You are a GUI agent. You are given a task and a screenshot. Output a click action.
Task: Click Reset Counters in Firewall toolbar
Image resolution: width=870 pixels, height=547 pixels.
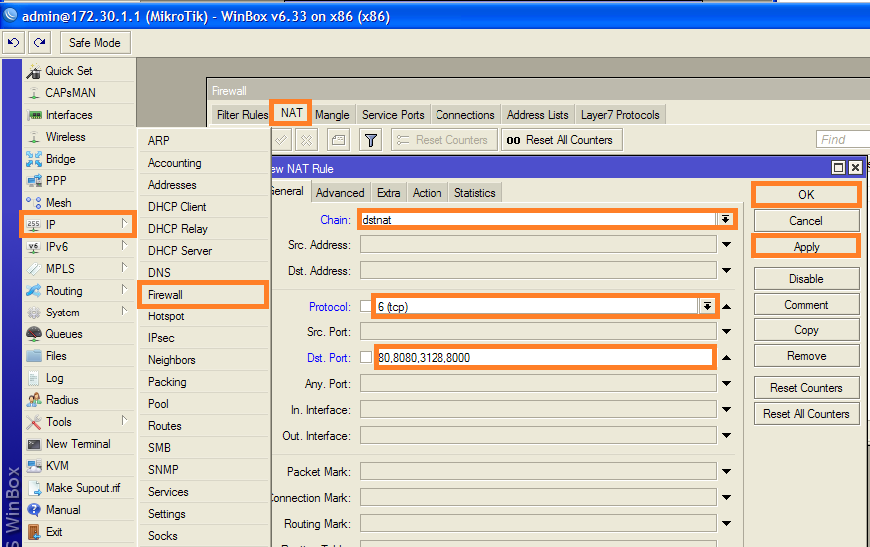coord(443,140)
